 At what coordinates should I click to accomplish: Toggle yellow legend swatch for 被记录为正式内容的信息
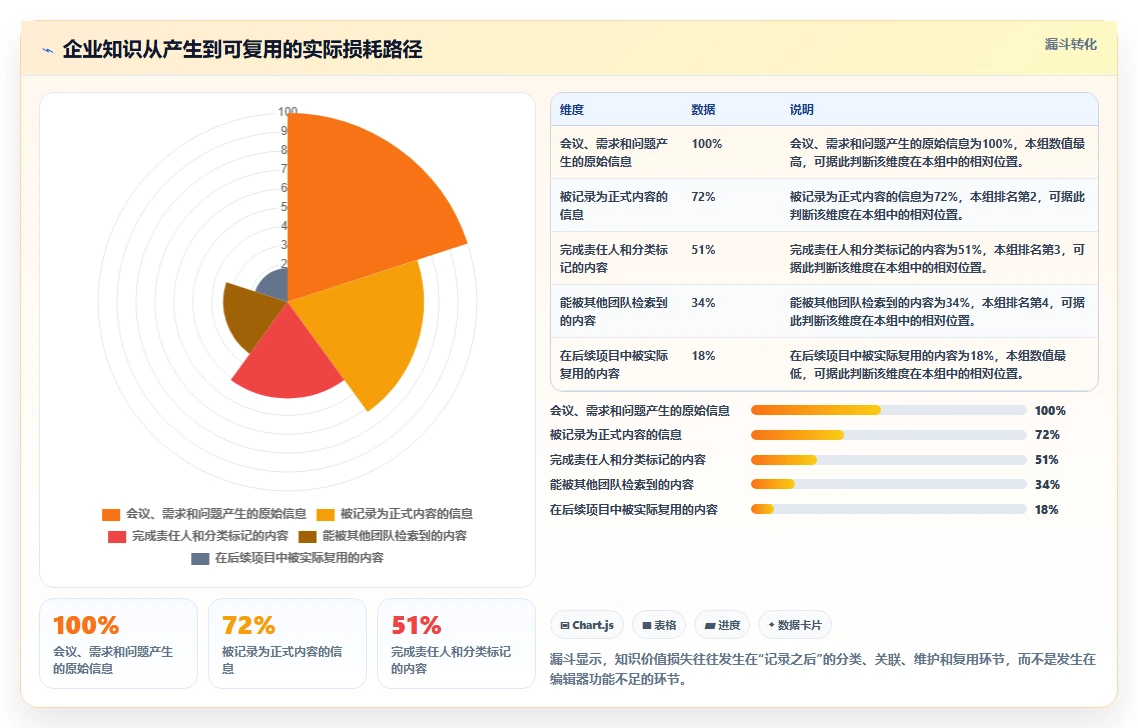(325, 515)
